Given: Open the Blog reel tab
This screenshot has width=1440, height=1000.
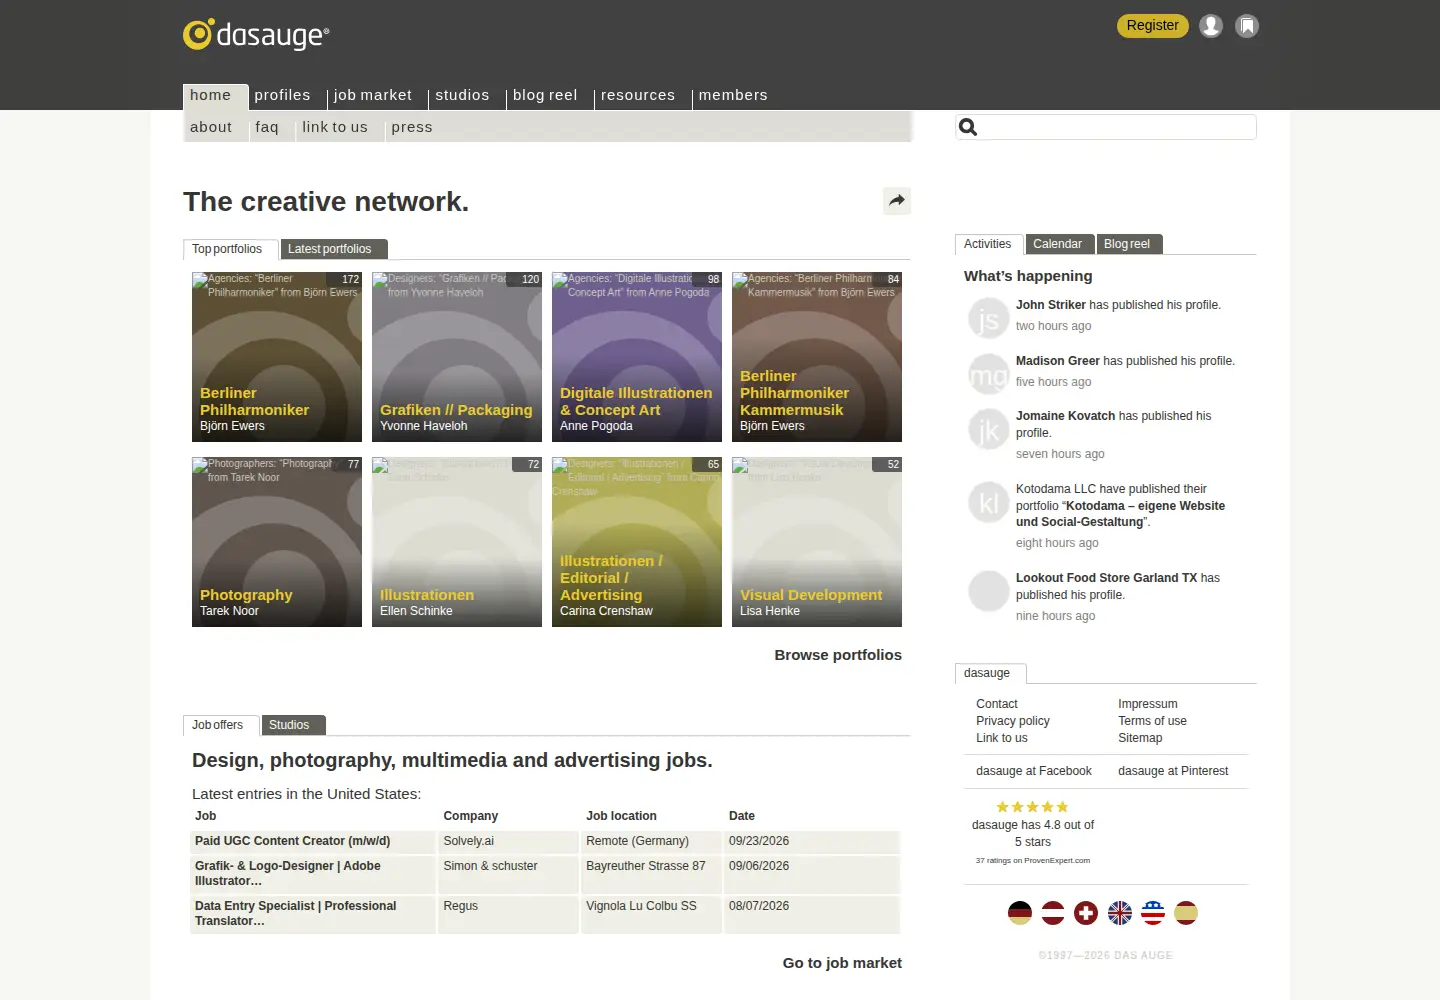Looking at the screenshot, I should tap(1129, 244).
